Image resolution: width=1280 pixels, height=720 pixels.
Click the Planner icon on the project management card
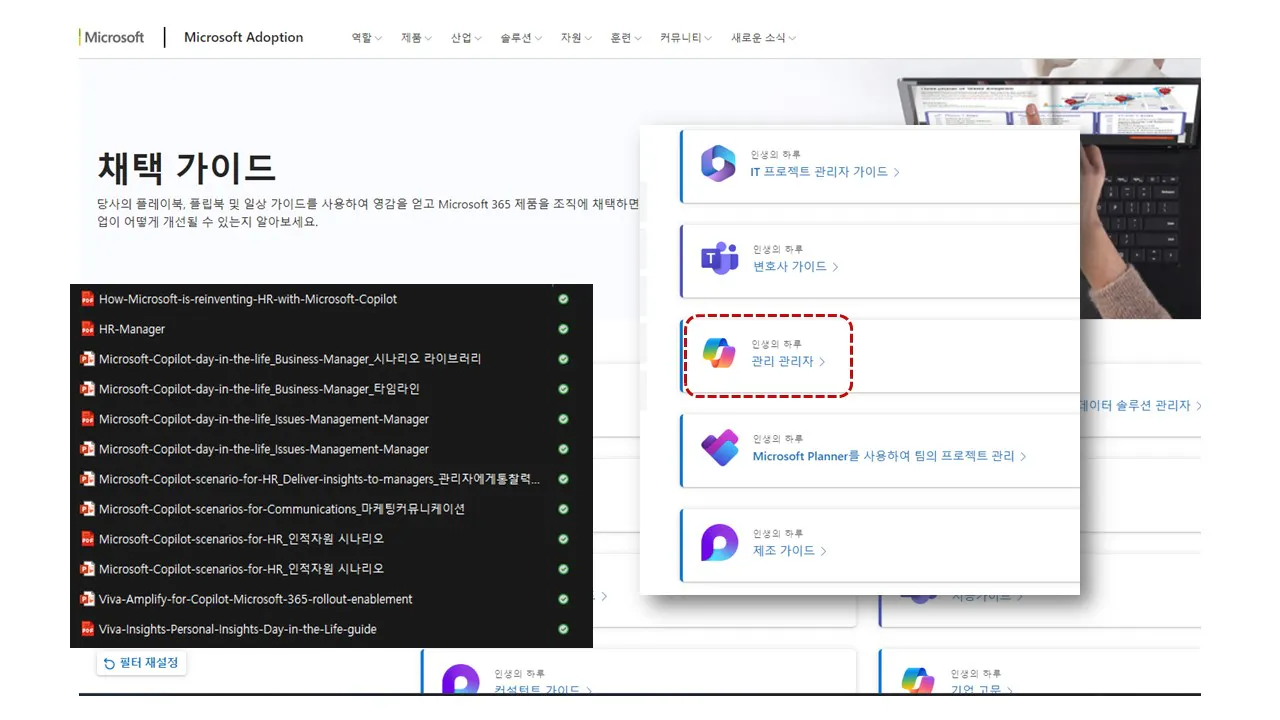pos(719,448)
